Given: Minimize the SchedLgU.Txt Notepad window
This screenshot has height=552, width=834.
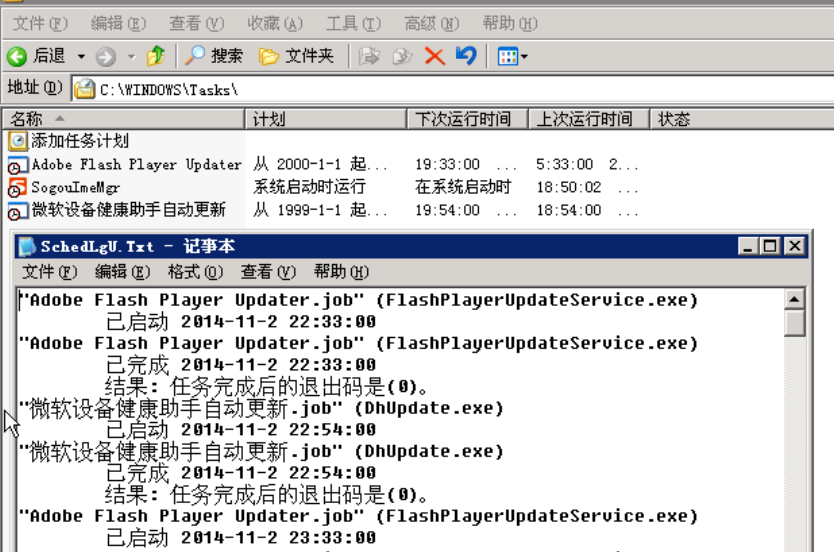Looking at the screenshot, I should [747, 246].
